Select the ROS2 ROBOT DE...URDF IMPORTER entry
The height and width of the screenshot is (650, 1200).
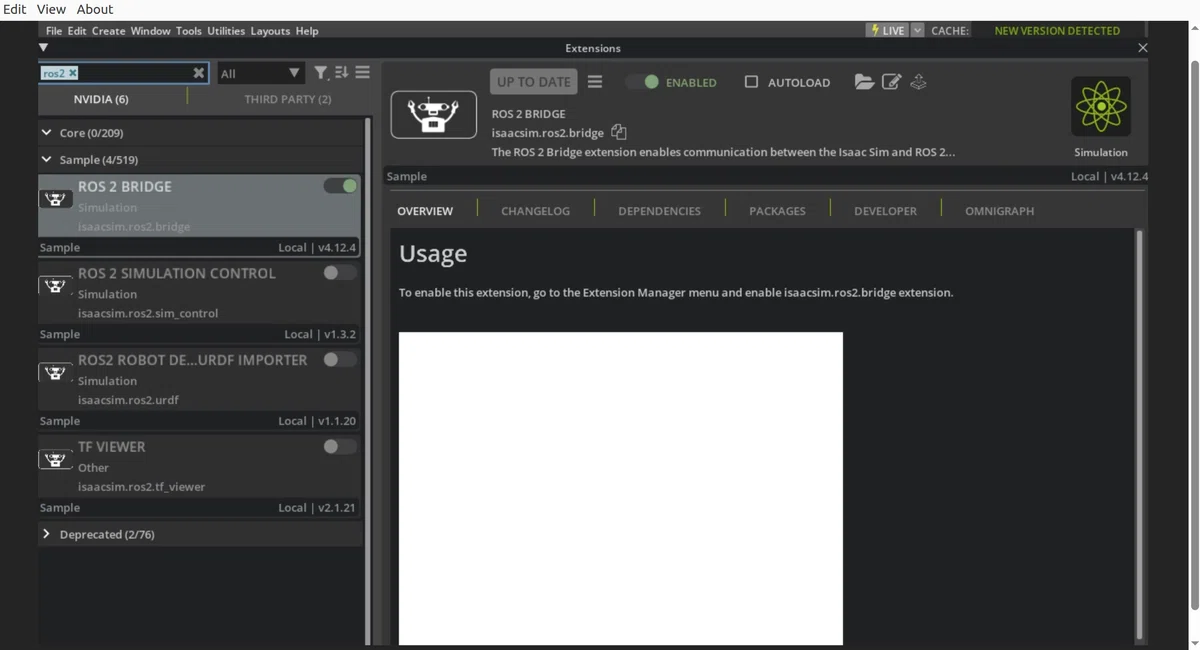[x=193, y=360]
